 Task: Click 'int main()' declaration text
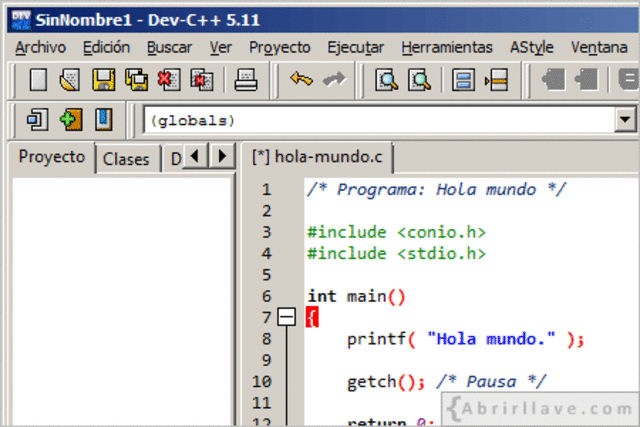pyautogui.click(x=356, y=296)
